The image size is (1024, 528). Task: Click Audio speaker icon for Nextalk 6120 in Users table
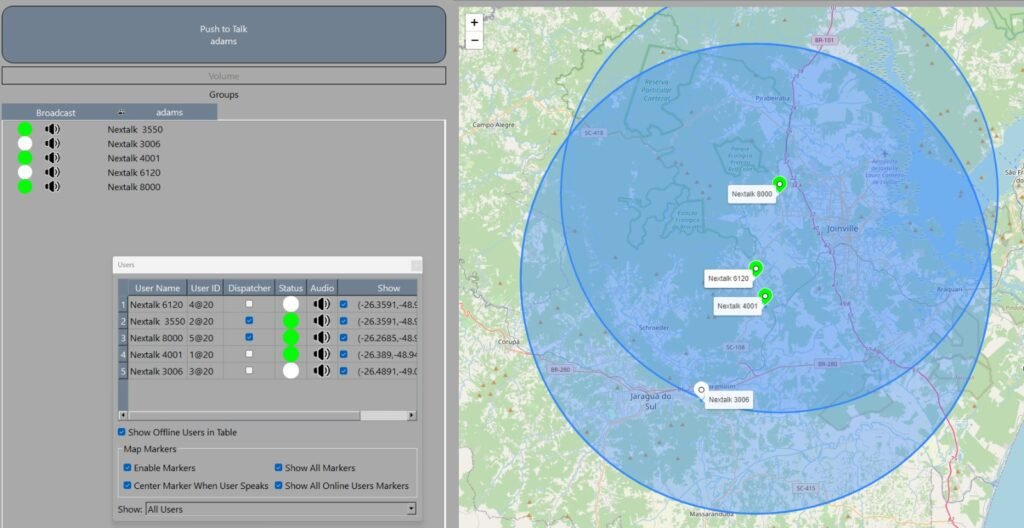(x=321, y=304)
